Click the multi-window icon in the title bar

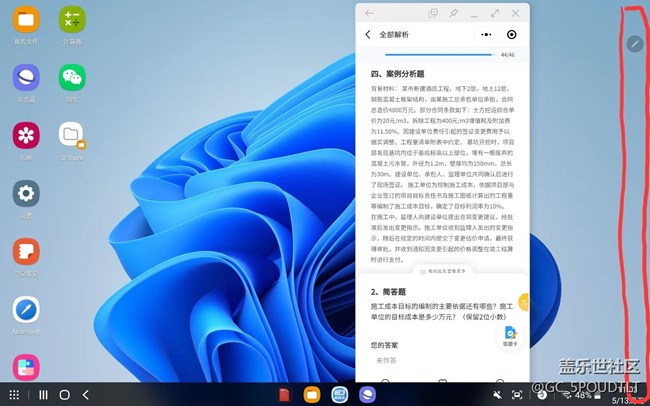[433, 13]
